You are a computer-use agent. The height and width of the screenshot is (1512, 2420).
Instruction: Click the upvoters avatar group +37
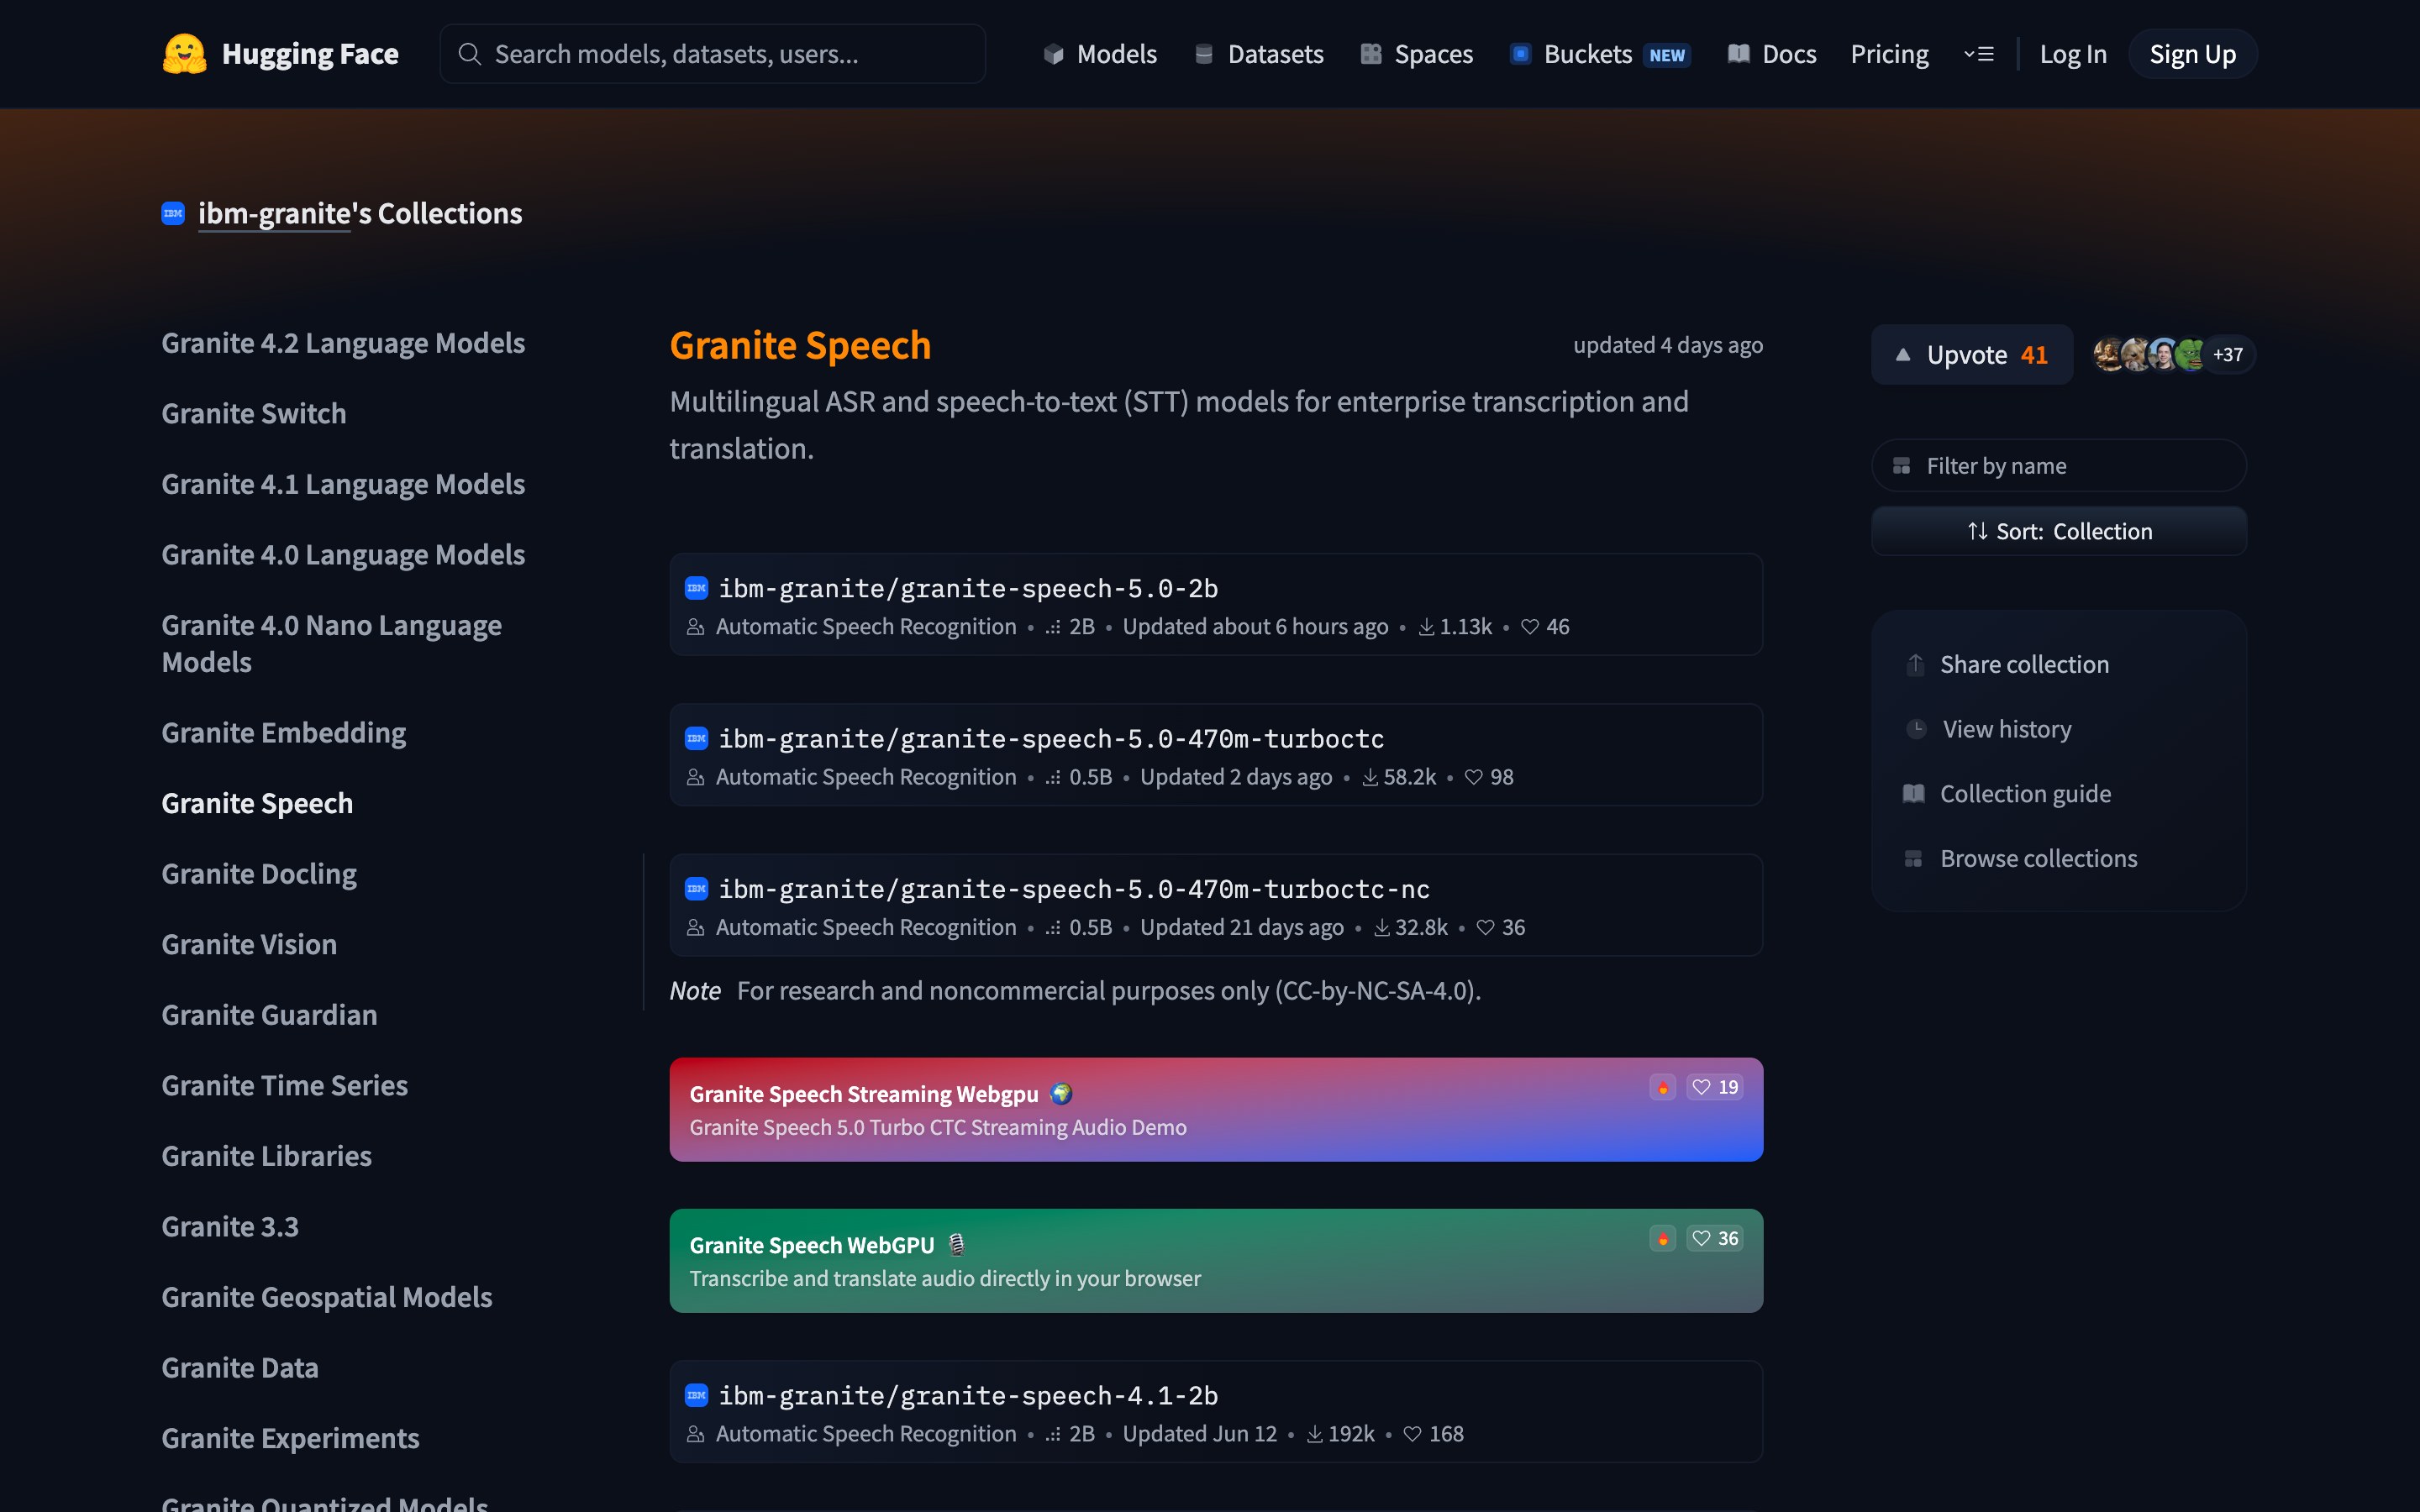coord(2174,355)
